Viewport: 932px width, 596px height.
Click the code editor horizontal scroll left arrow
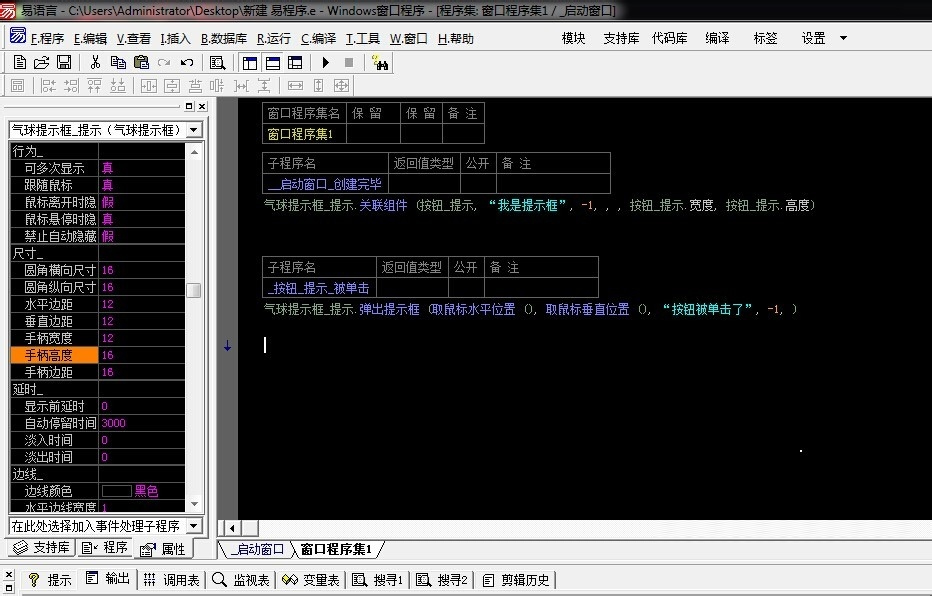point(232,528)
